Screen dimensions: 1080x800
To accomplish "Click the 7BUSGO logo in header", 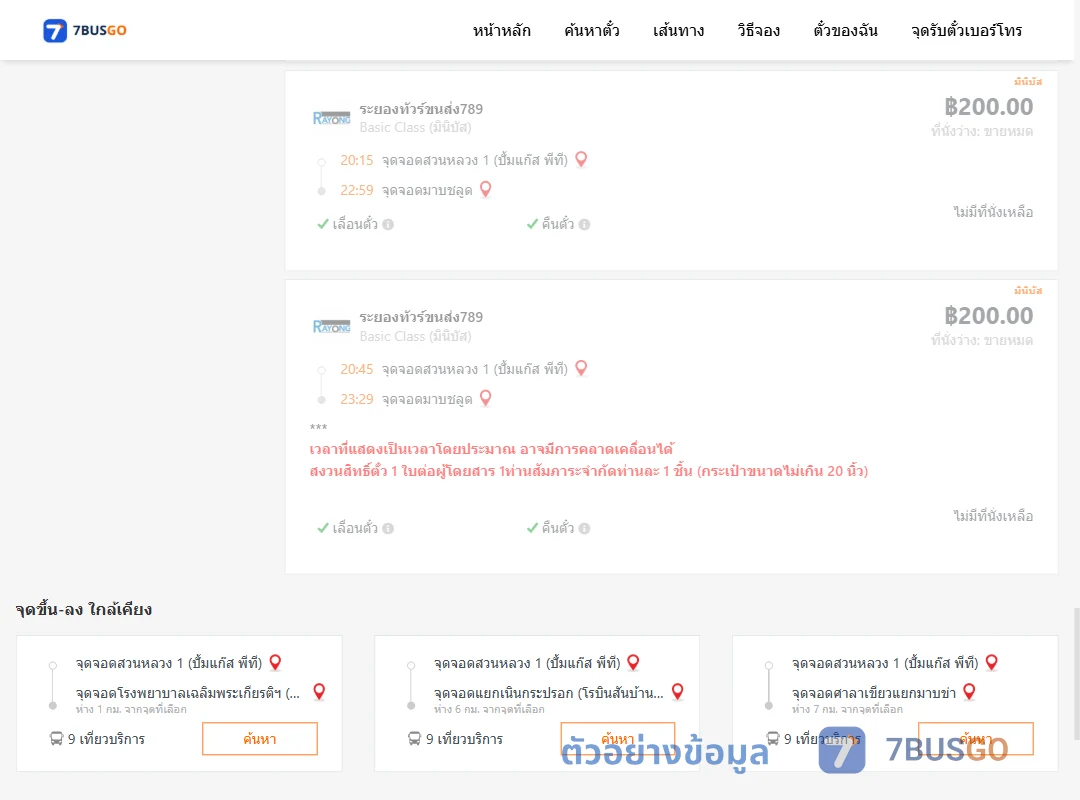I will pyautogui.click(x=85, y=30).
